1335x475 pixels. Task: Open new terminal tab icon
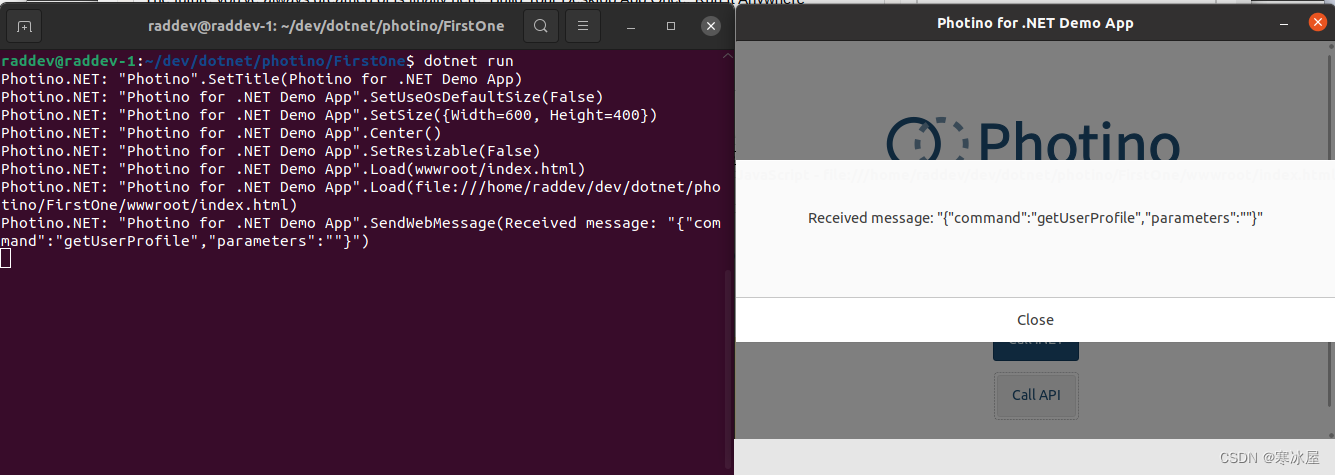click(x=25, y=26)
